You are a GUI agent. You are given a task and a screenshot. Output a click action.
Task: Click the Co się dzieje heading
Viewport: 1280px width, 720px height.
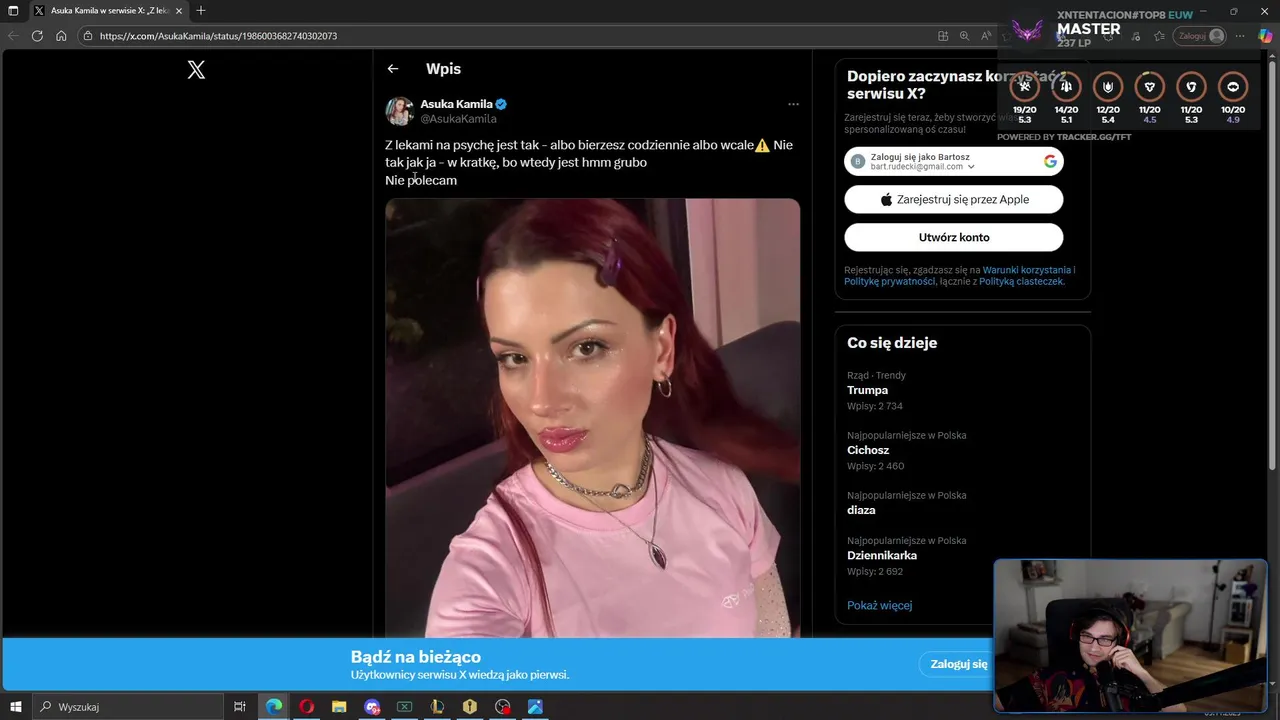click(x=892, y=343)
